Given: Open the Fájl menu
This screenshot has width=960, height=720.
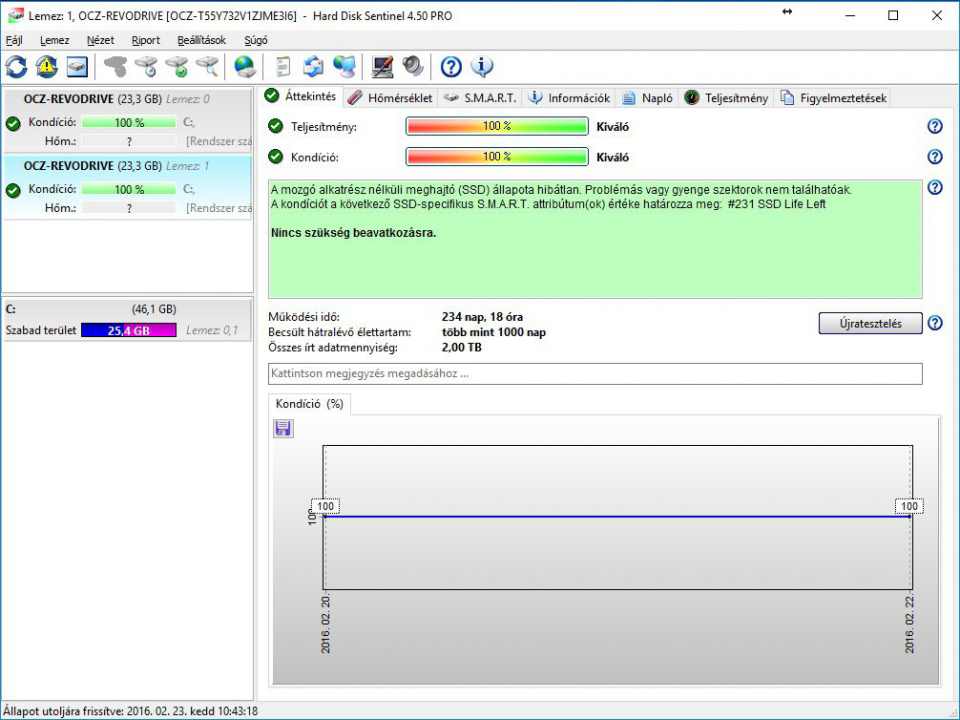Looking at the screenshot, I should [x=14, y=40].
